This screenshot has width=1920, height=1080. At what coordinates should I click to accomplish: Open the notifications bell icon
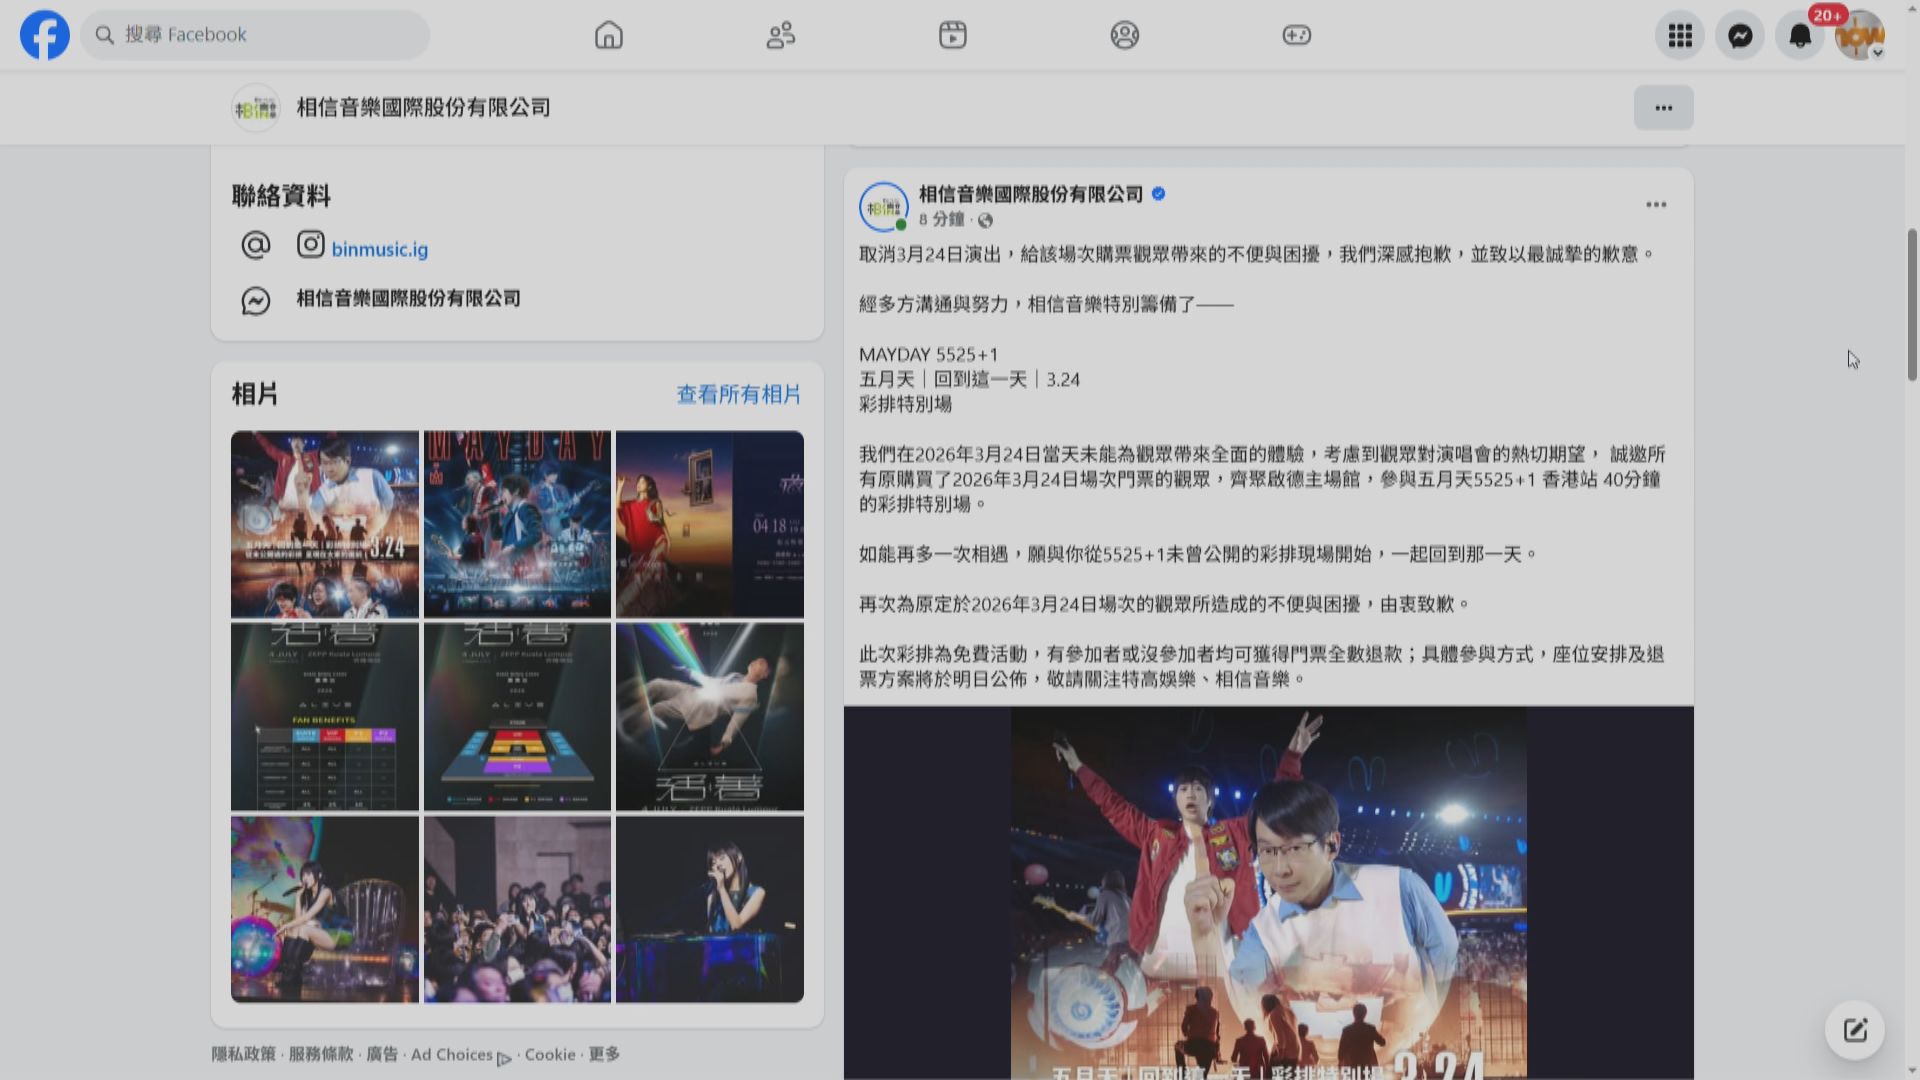tap(1800, 36)
